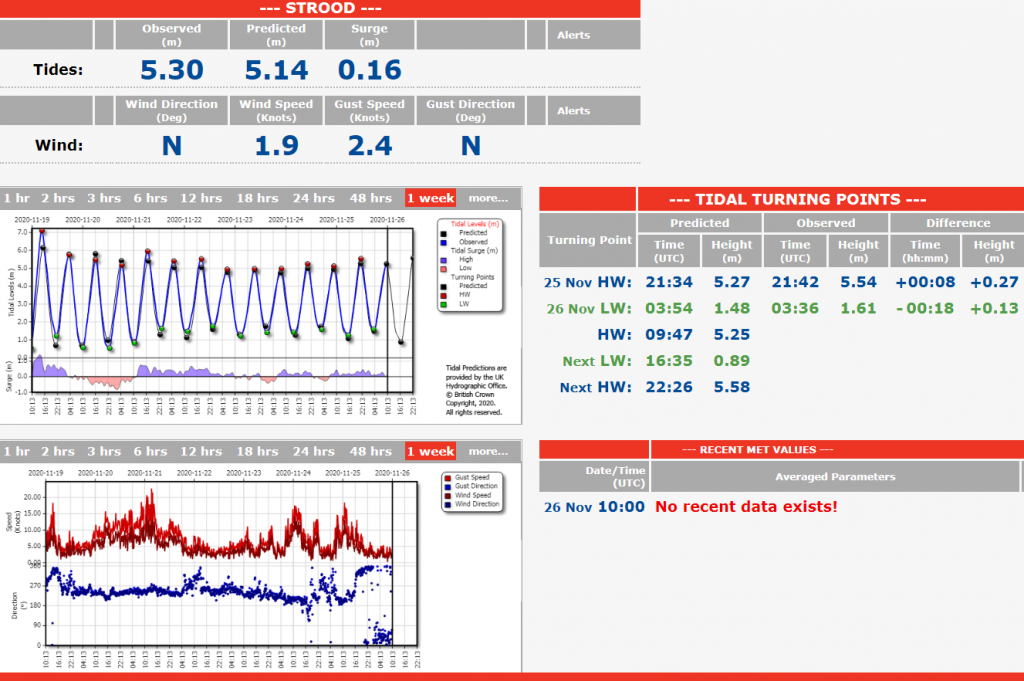Click the purple High surge legend swatch
1024x681 pixels.
click(441, 259)
